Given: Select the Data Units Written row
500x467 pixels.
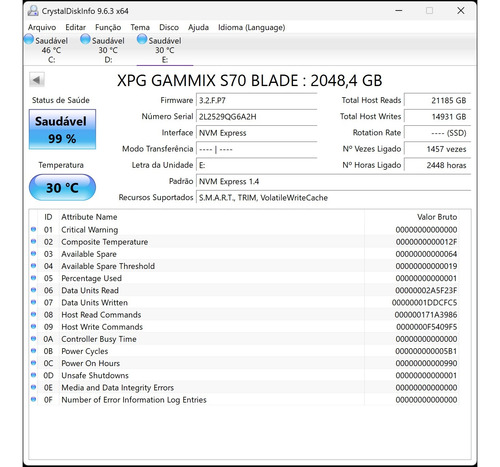Looking at the screenshot, I should [244, 303].
